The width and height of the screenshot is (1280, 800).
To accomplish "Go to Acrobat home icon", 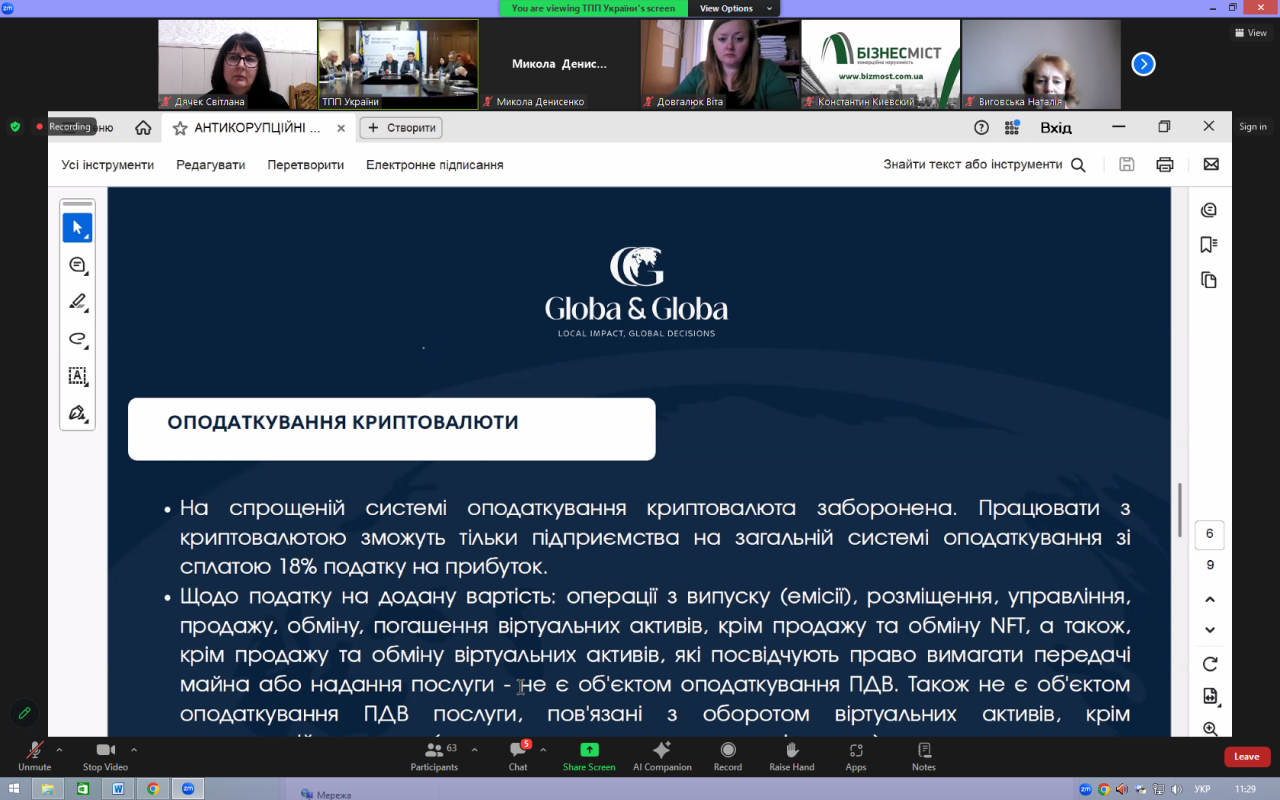I will (143, 128).
